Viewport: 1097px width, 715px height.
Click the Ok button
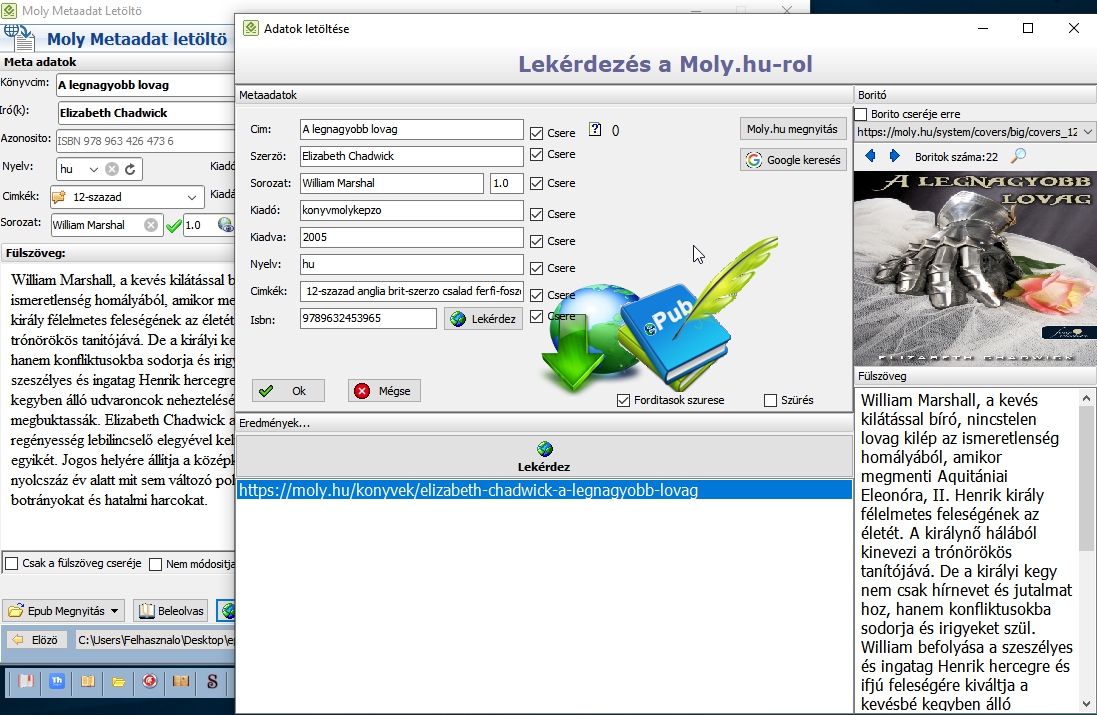(288, 390)
